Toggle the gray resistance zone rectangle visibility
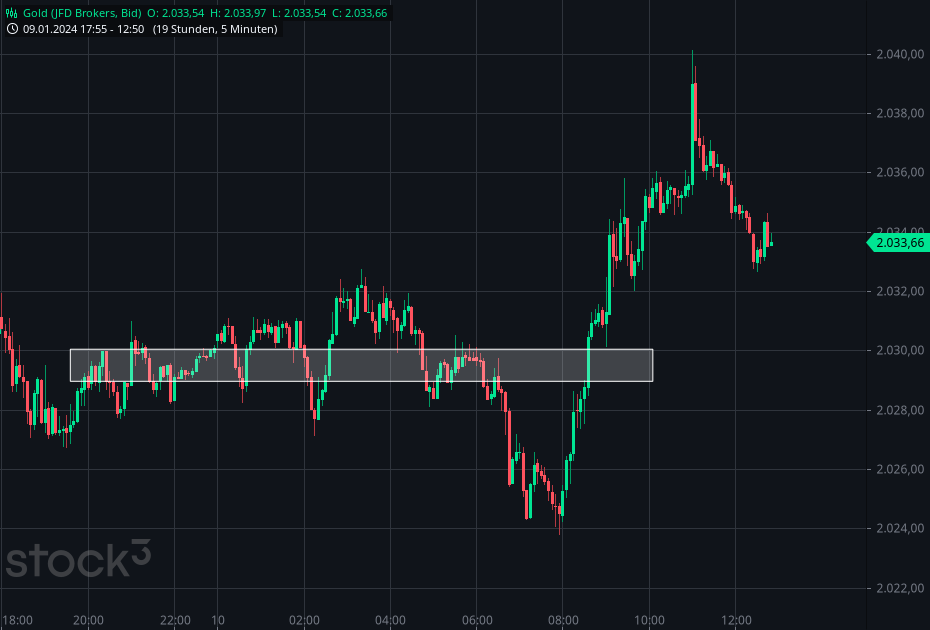 point(360,364)
